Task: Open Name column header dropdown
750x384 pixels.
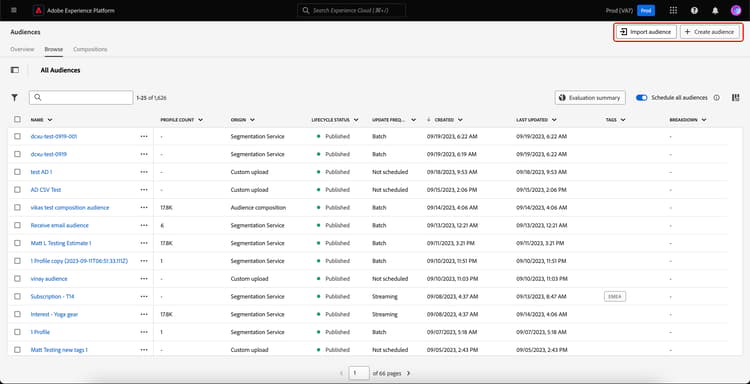Action: click(x=50, y=120)
